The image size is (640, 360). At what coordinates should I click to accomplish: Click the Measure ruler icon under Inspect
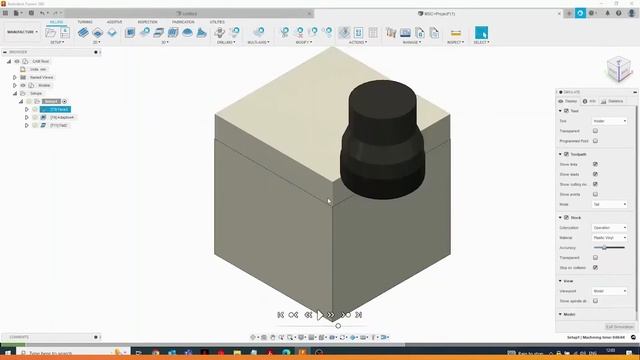(456, 33)
